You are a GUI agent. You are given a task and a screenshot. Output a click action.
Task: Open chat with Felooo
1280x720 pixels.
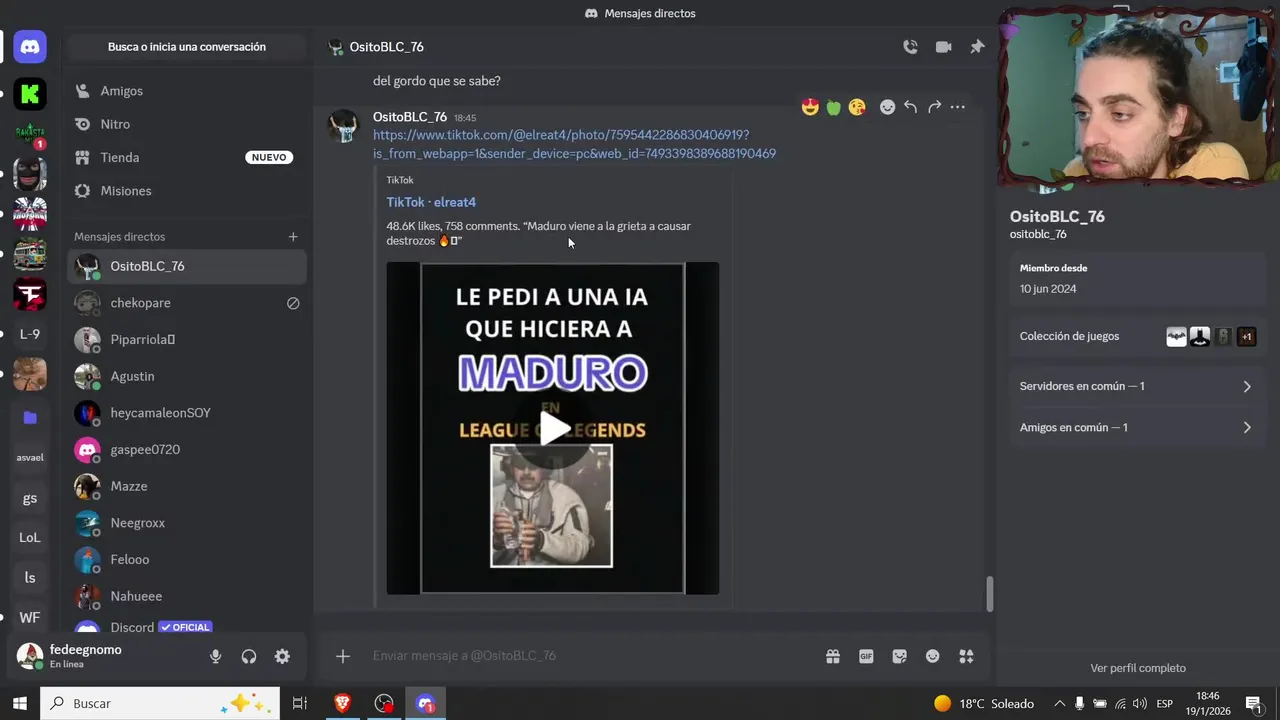[187, 560]
